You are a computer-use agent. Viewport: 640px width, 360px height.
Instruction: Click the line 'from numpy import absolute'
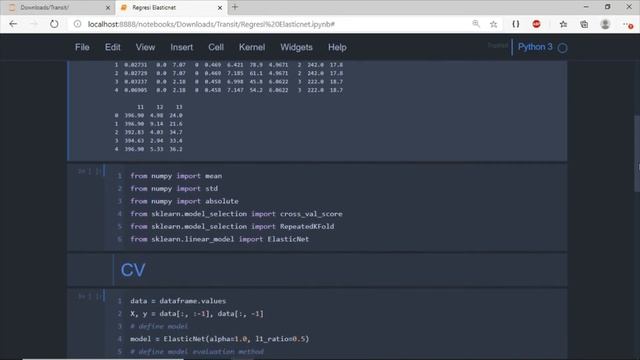pyautogui.click(x=184, y=201)
